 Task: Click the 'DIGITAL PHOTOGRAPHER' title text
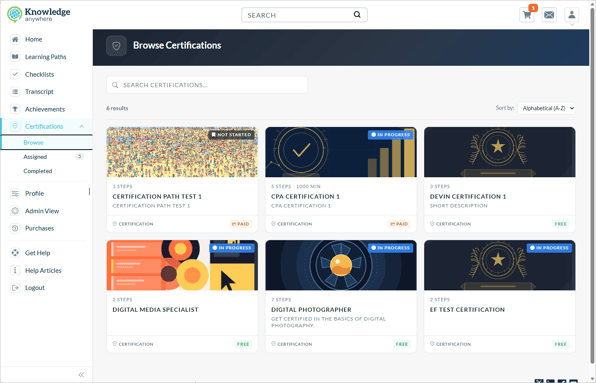(311, 310)
